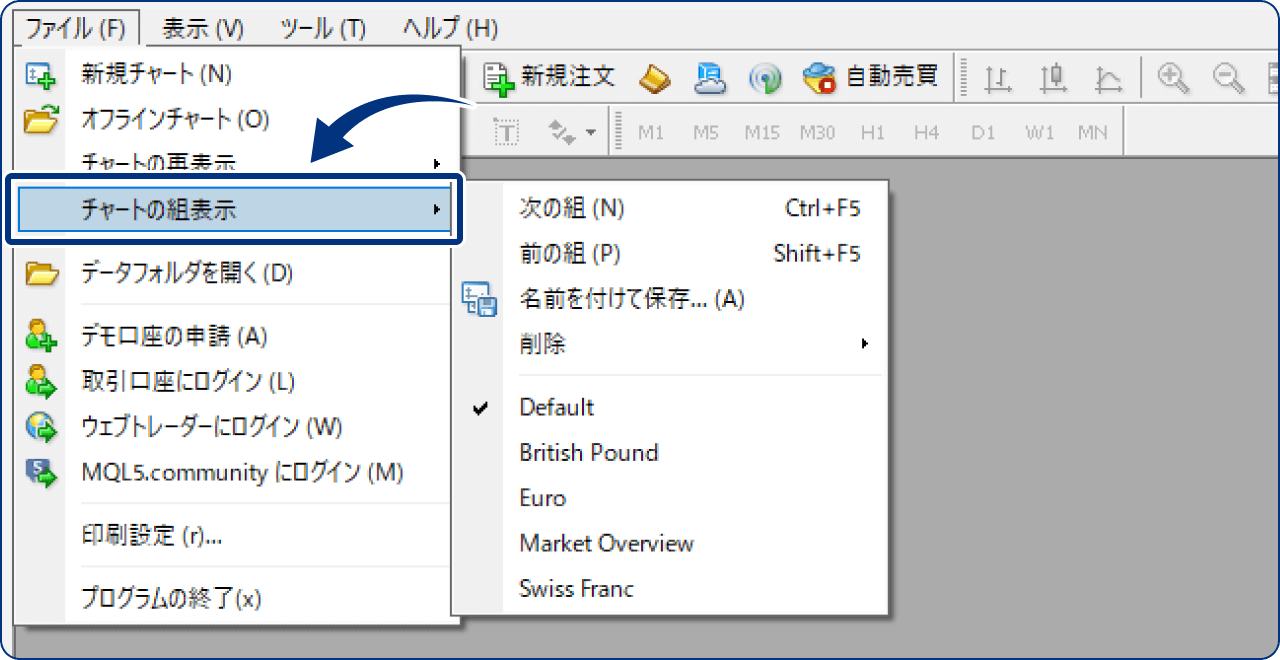Screen dimensions: 1280x660
Task: Click the Offline Chart folder icon
Action: 40,121
